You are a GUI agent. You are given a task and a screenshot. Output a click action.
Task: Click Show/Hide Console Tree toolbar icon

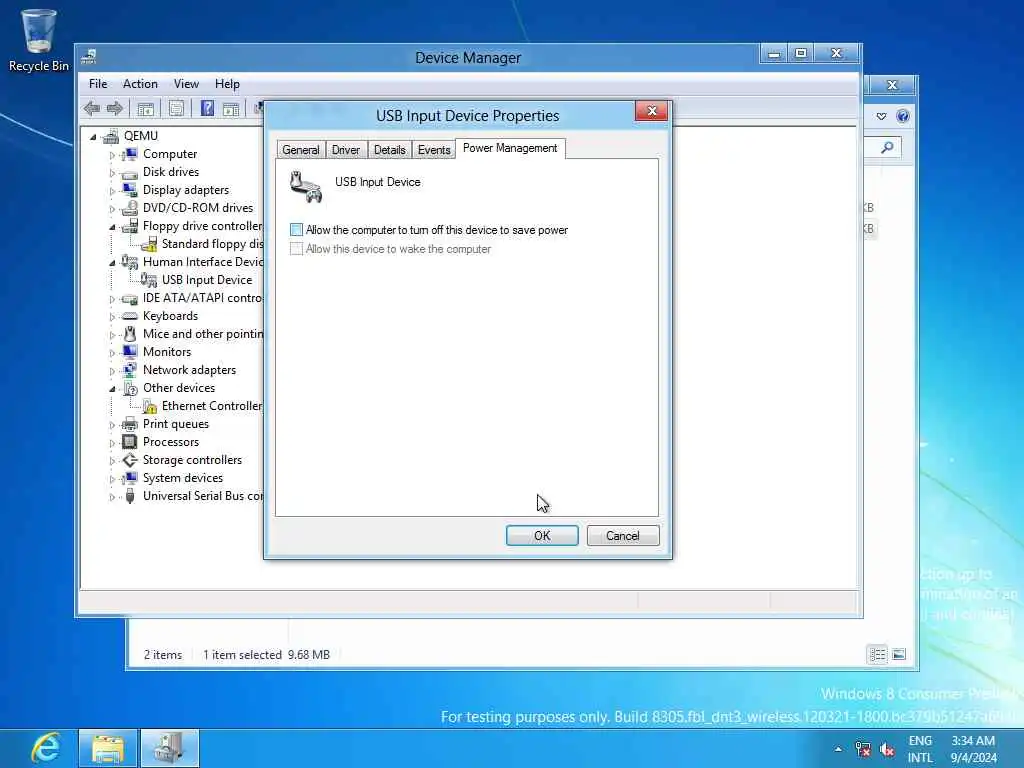coord(146,108)
